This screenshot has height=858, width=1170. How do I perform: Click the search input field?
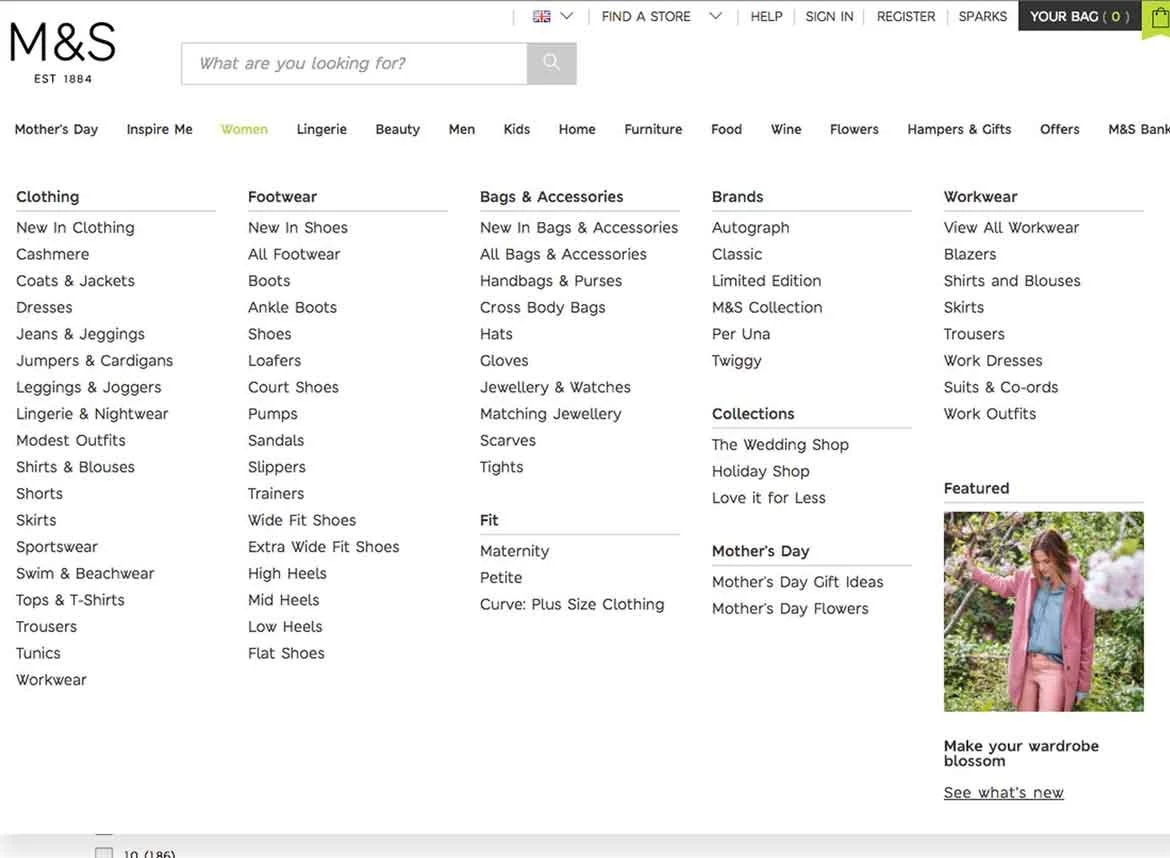[354, 63]
